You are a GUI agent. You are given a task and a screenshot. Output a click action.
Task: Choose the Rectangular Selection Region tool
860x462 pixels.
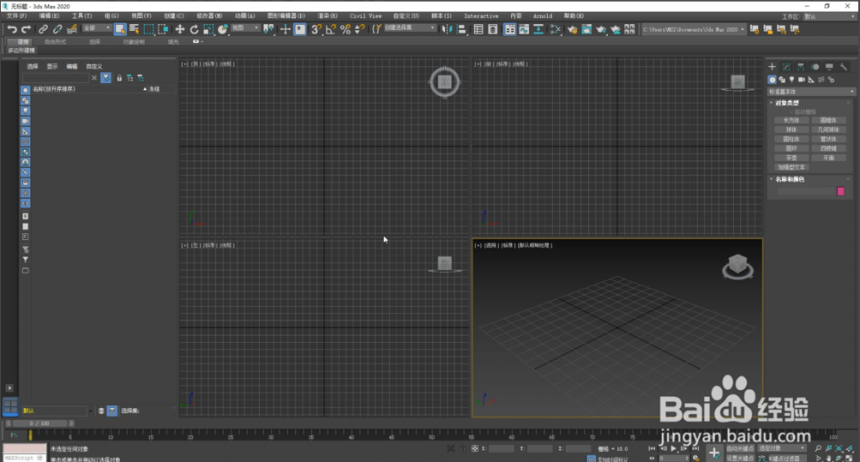149,29
